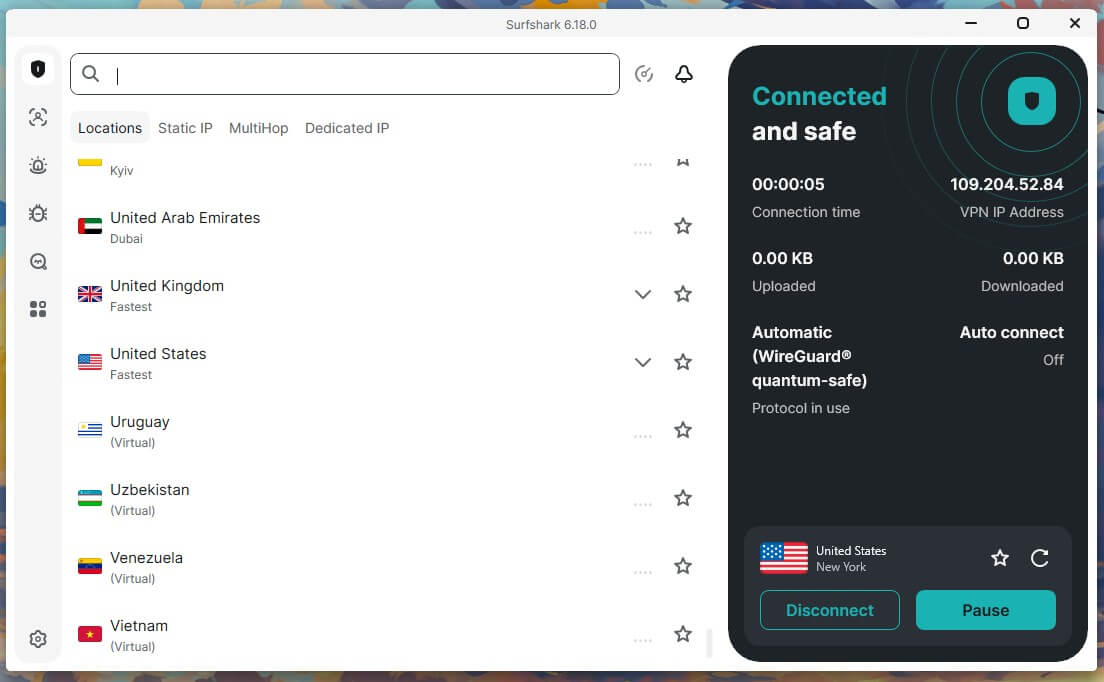The height and width of the screenshot is (682, 1104).
Task: Select Vietnam virtual location
Action: pos(384,635)
